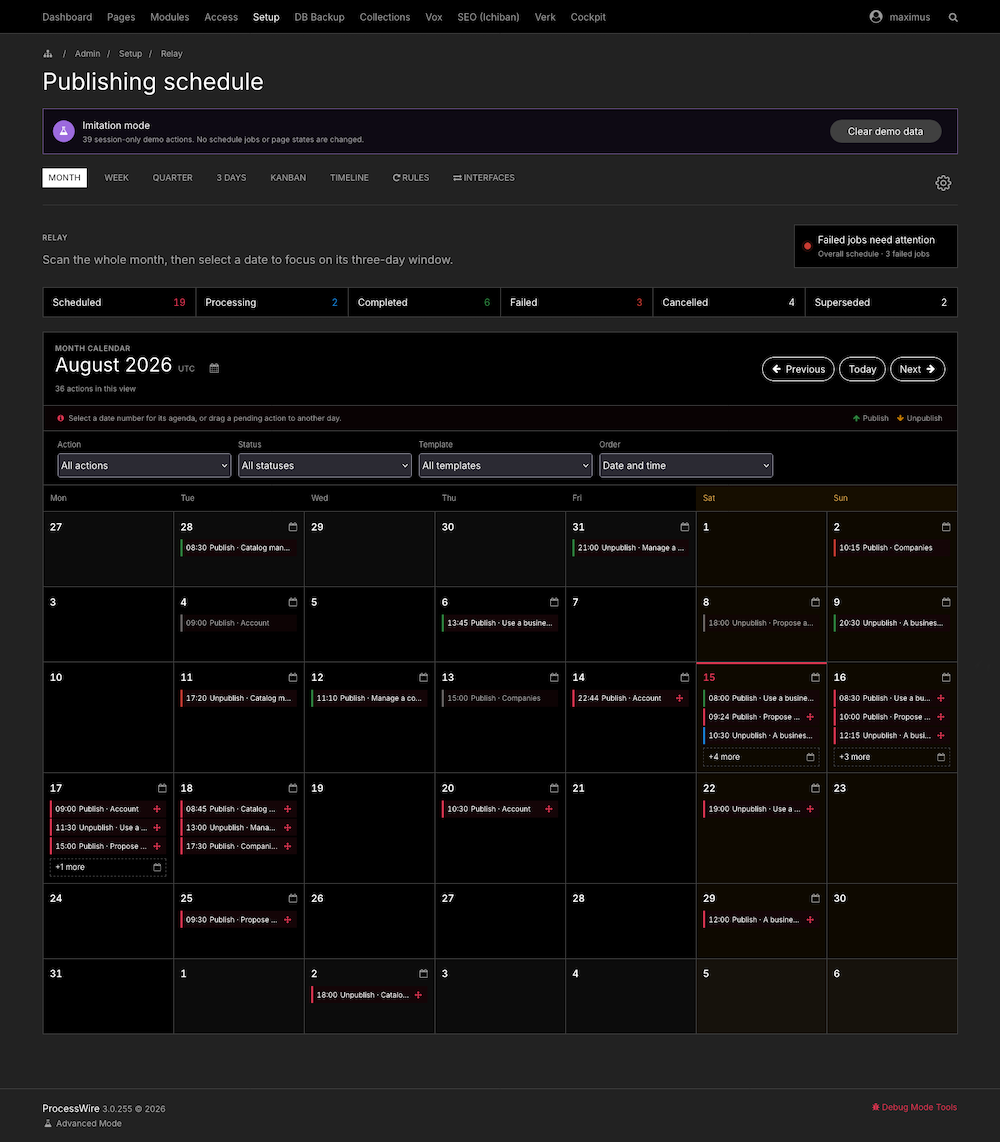Go to the Next month button
The height and width of the screenshot is (1142, 1000).
coord(918,369)
